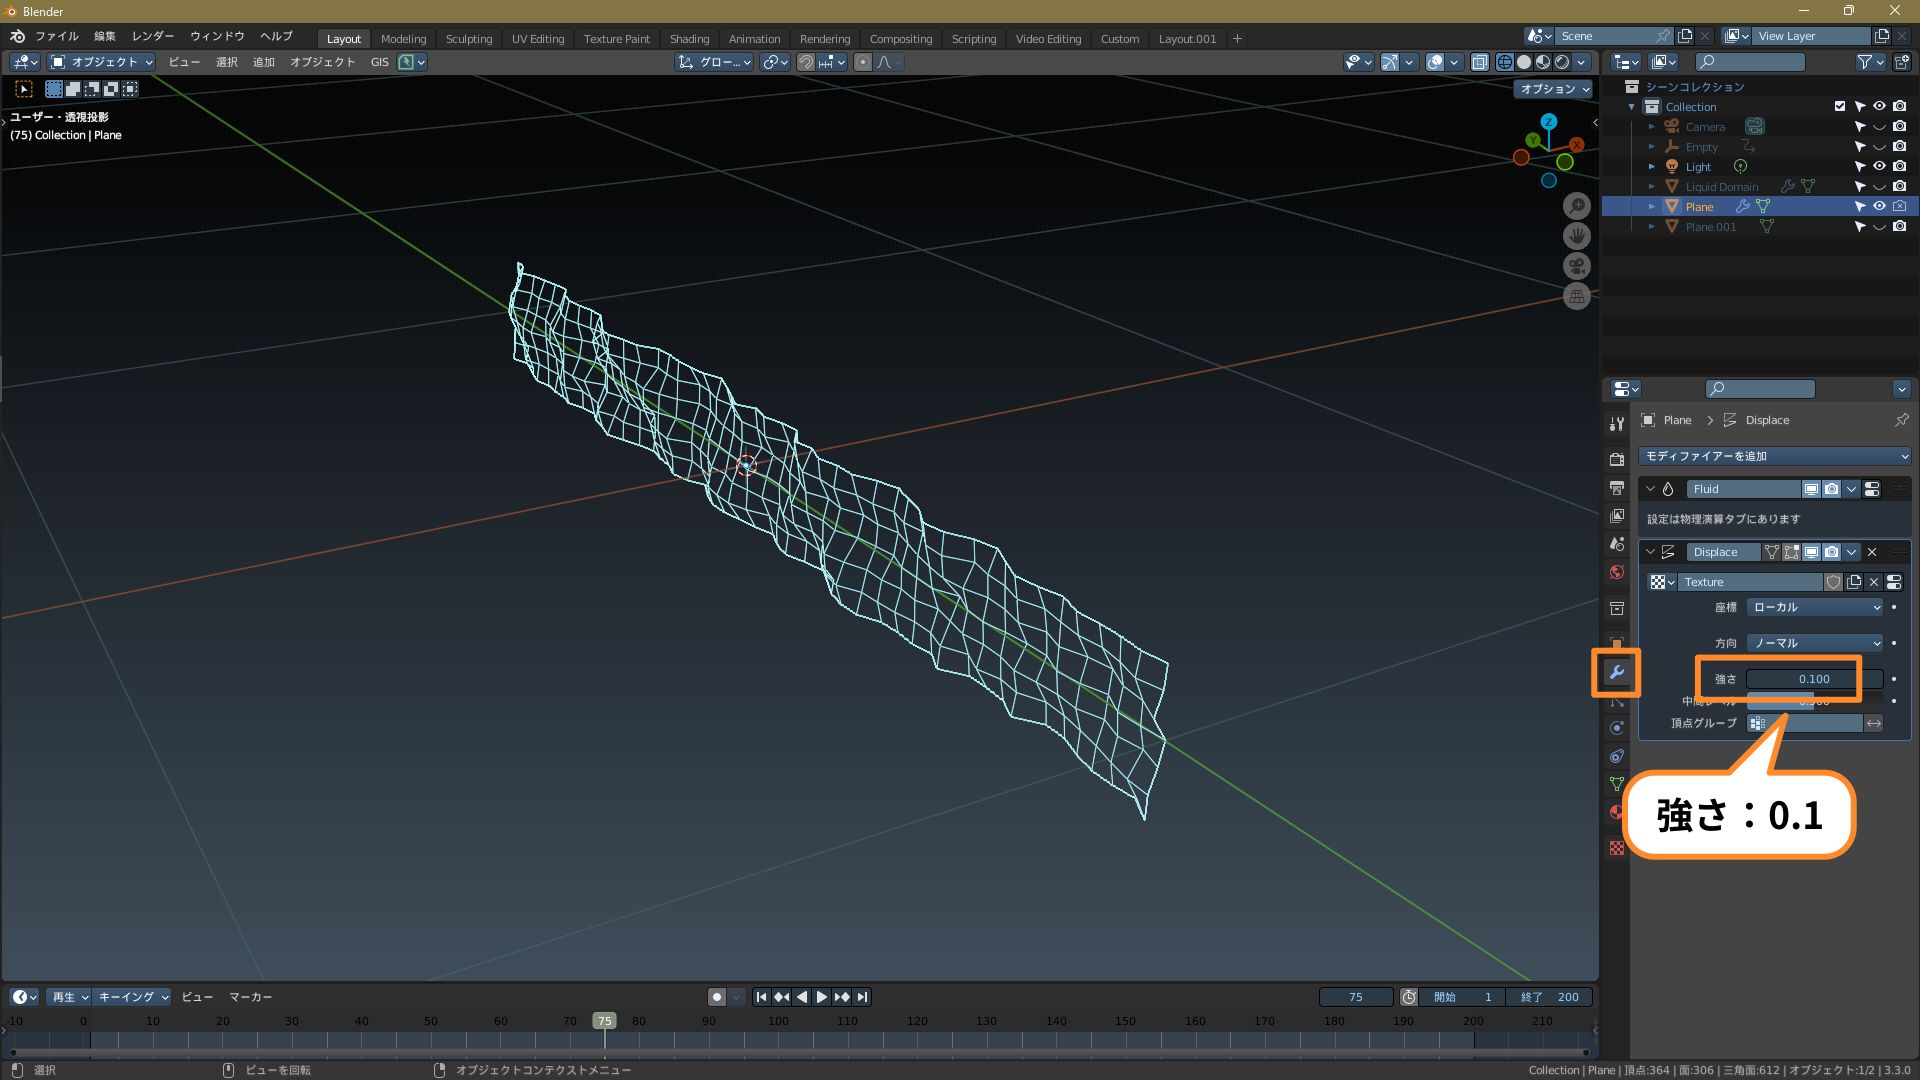Viewport: 1920px width, 1080px height.
Task: Click the 強さ strength value field
Action: pyautogui.click(x=1814, y=679)
